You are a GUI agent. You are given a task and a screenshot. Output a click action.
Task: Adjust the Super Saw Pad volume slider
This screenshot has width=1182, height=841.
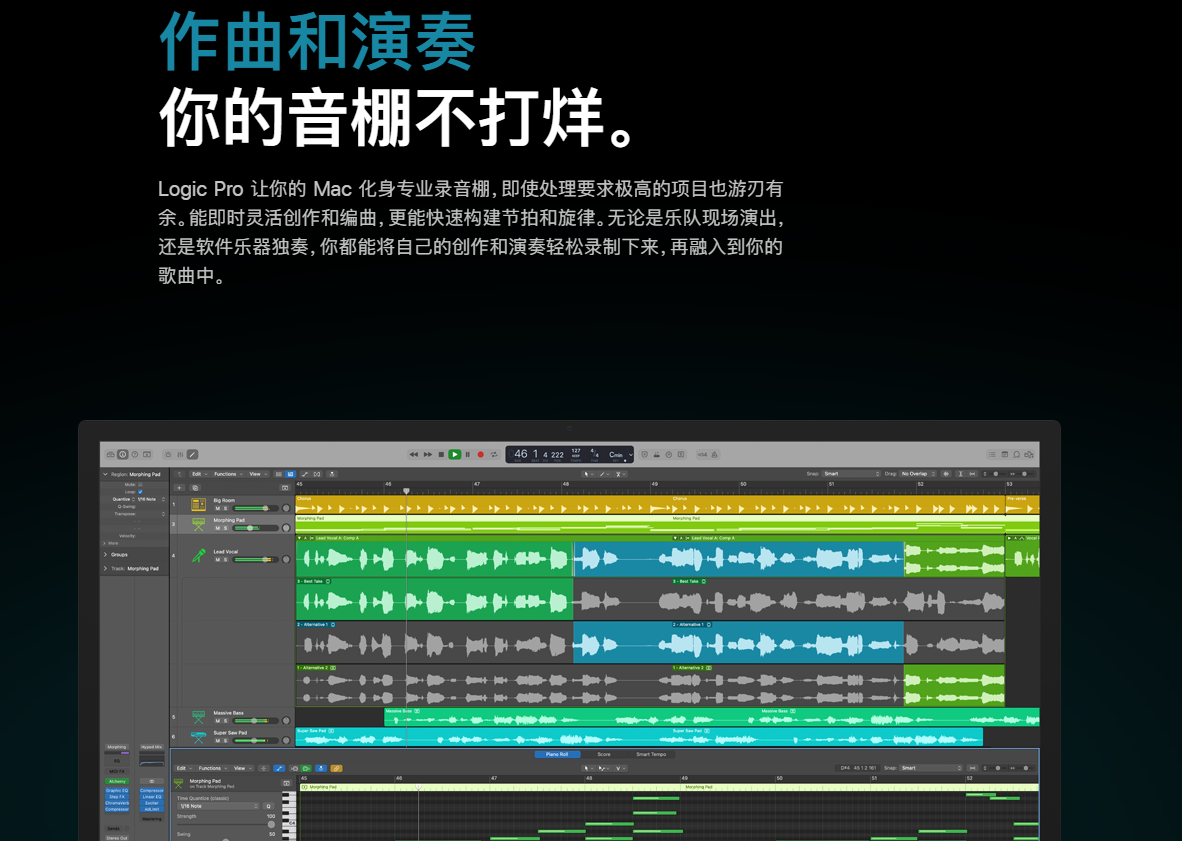[257, 741]
